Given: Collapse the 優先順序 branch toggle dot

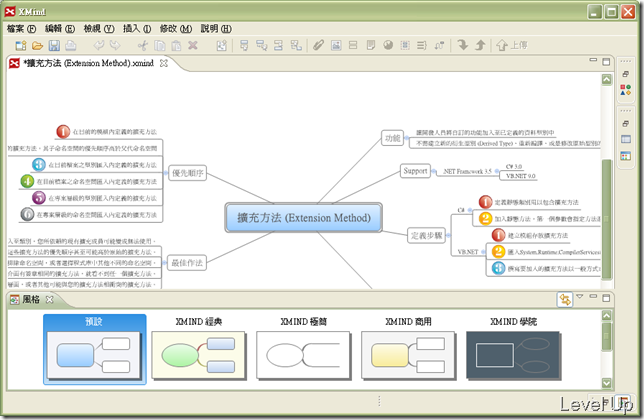Looking at the screenshot, I should (166, 173).
